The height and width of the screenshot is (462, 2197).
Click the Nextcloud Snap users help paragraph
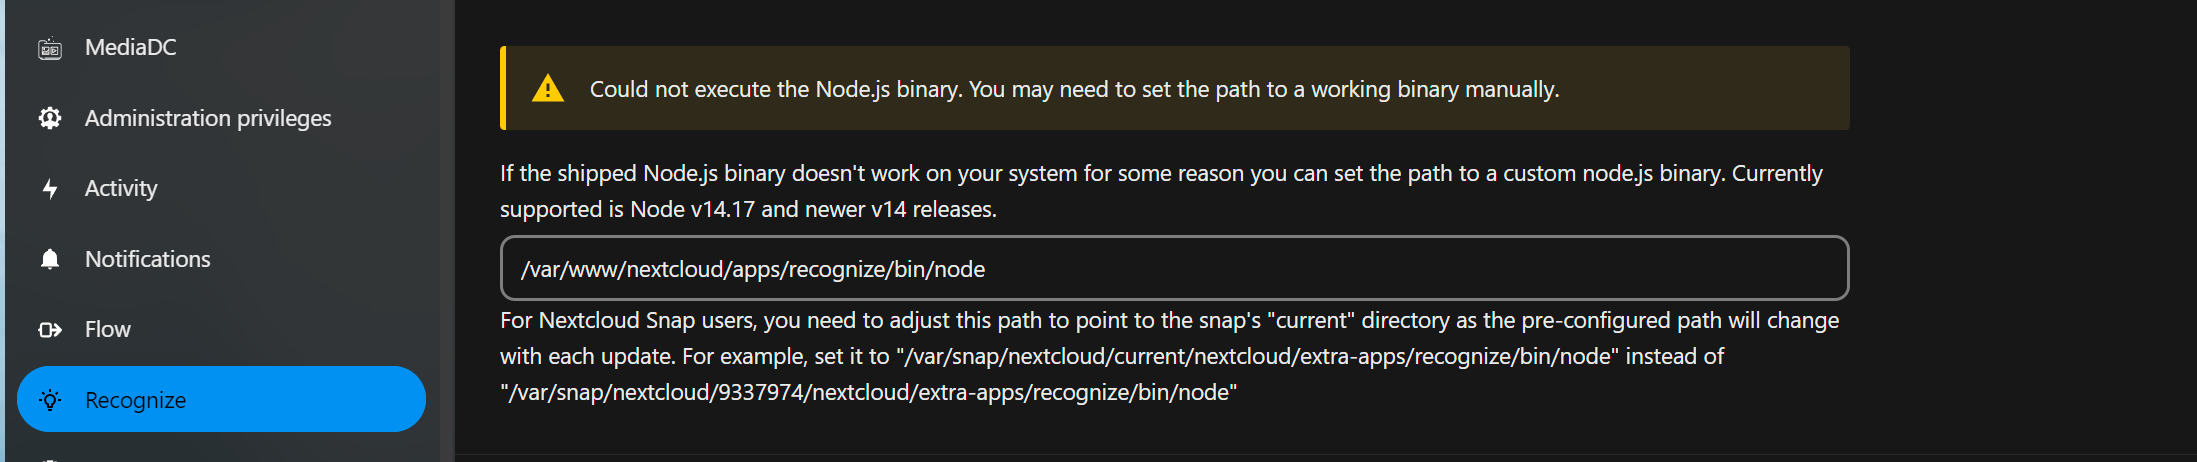(x=1170, y=356)
